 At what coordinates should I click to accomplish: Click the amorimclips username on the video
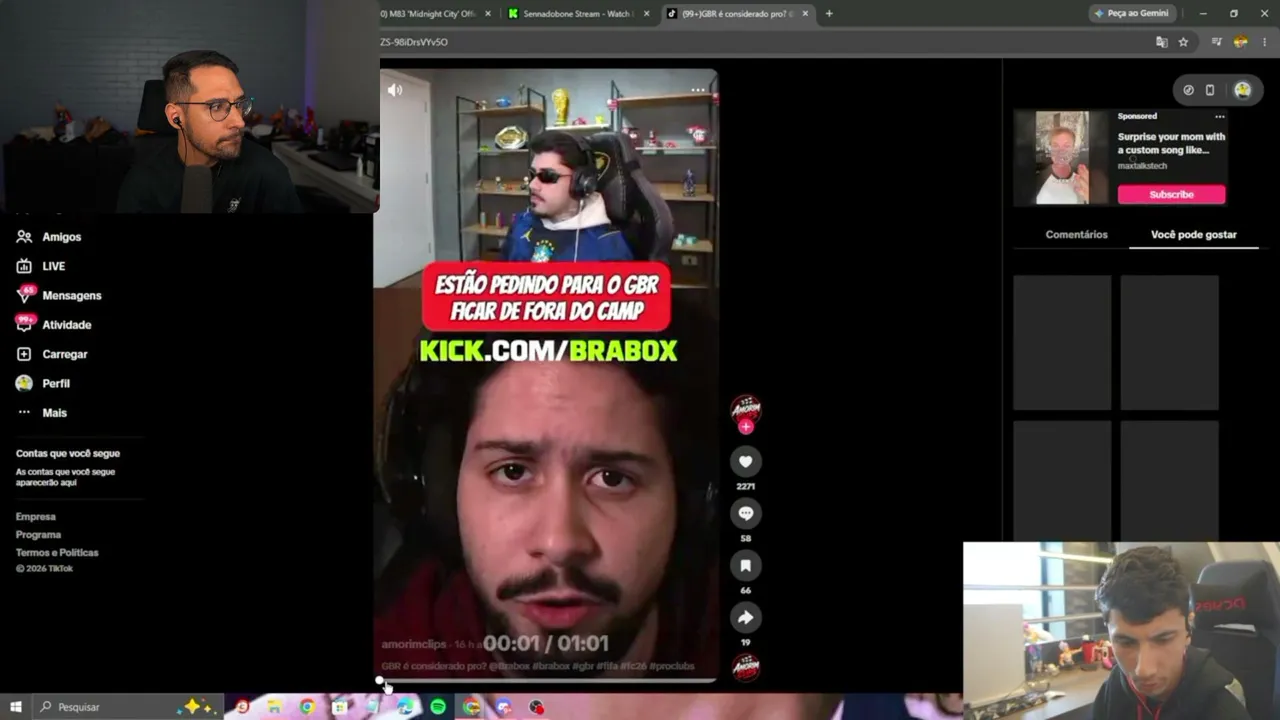coord(414,645)
